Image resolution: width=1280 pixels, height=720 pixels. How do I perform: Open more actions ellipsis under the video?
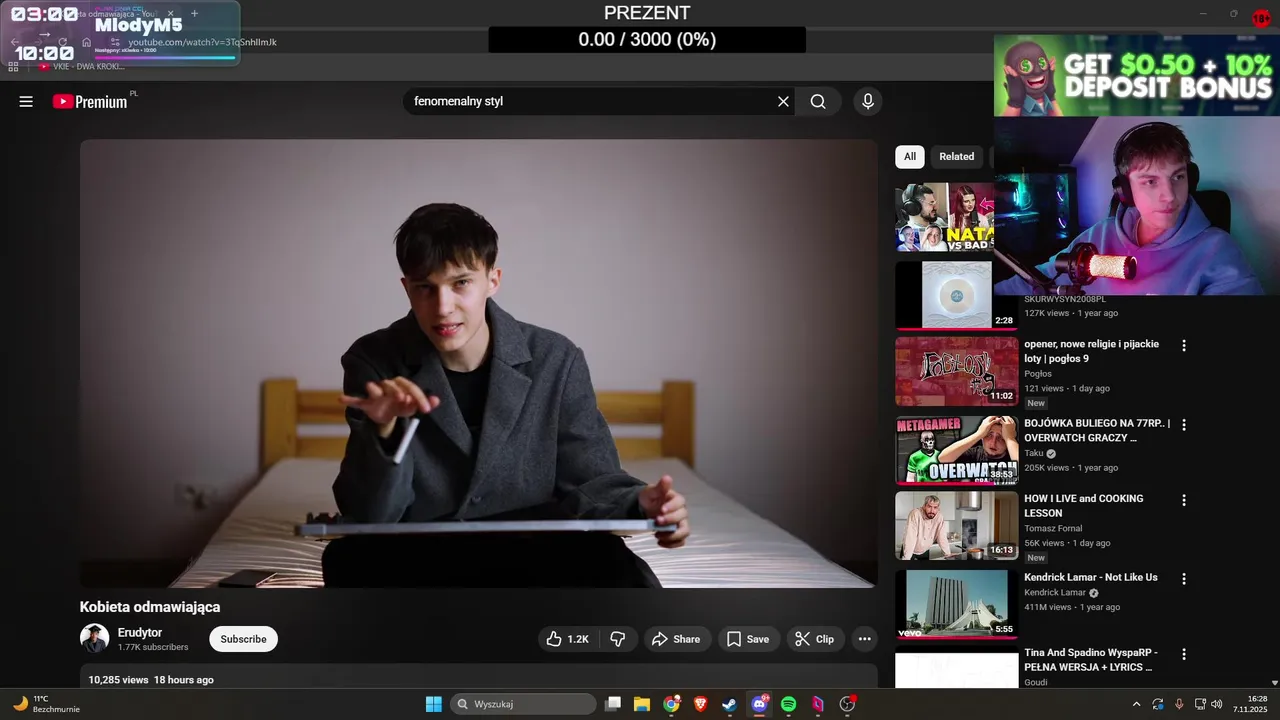pos(865,639)
